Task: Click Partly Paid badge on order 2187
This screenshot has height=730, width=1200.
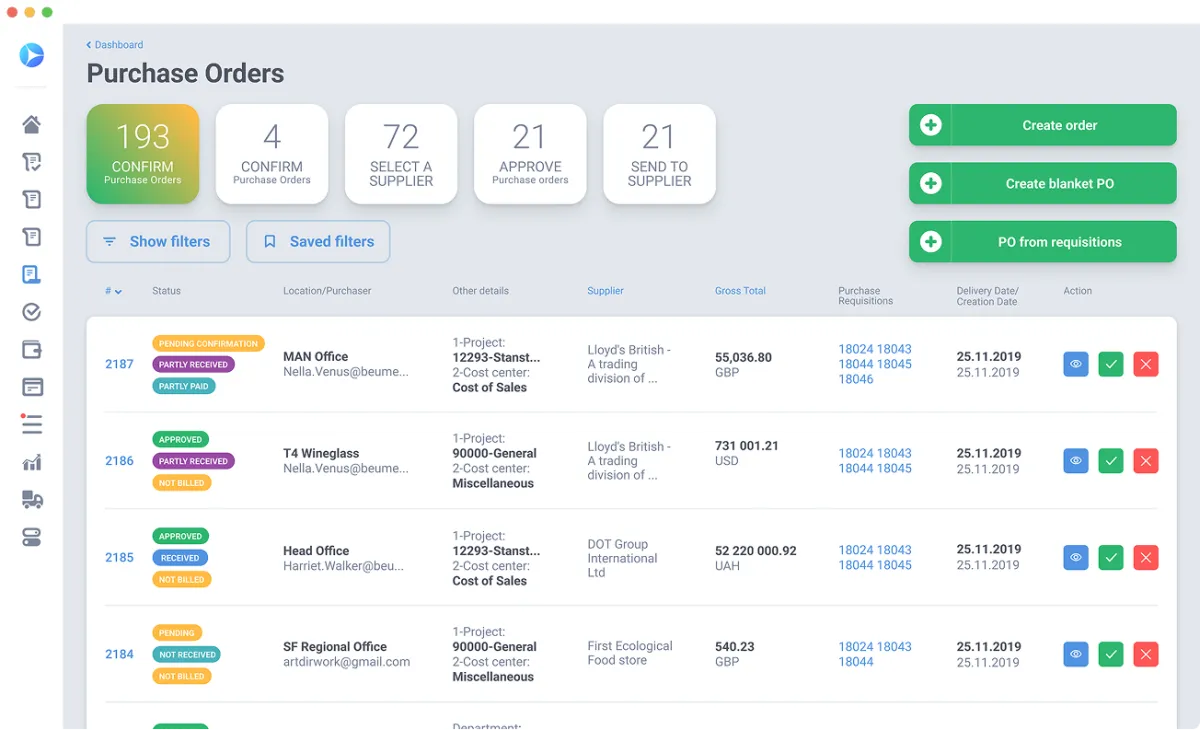Action: point(184,386)
